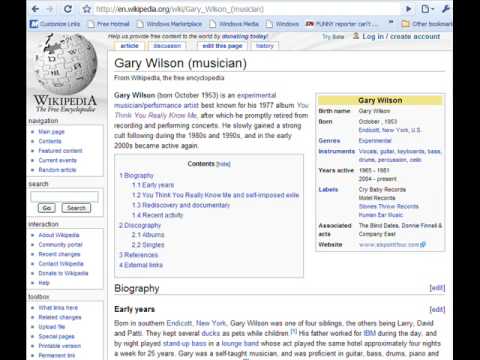
Task: Open Help link in sidebar
Action: click(x=44, y=283)
